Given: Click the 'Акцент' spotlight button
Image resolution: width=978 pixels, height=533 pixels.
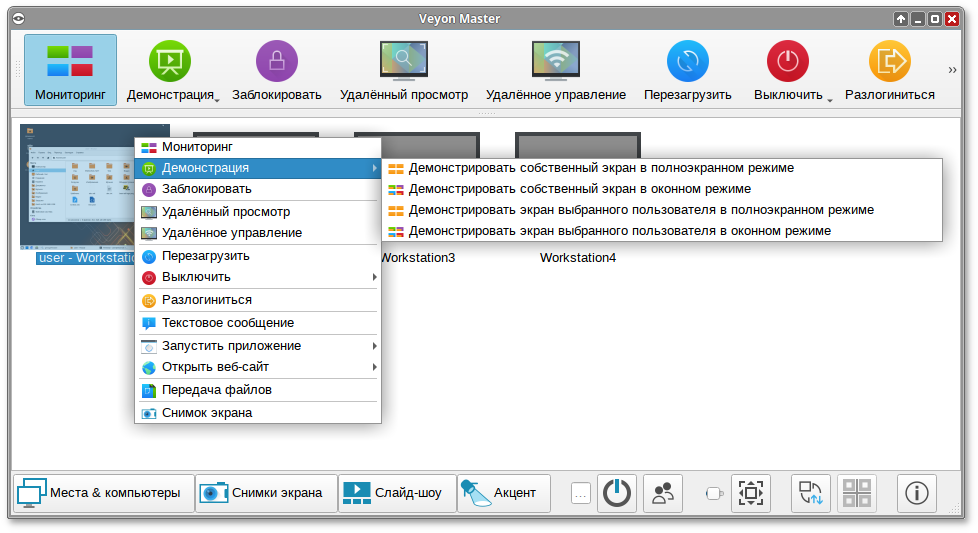Looking at the screenshot, I should [503, 493].
